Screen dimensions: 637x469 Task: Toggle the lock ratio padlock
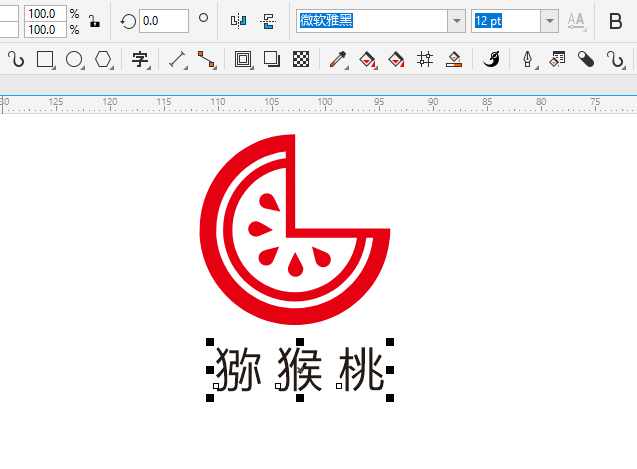click(x=94, y=21)
